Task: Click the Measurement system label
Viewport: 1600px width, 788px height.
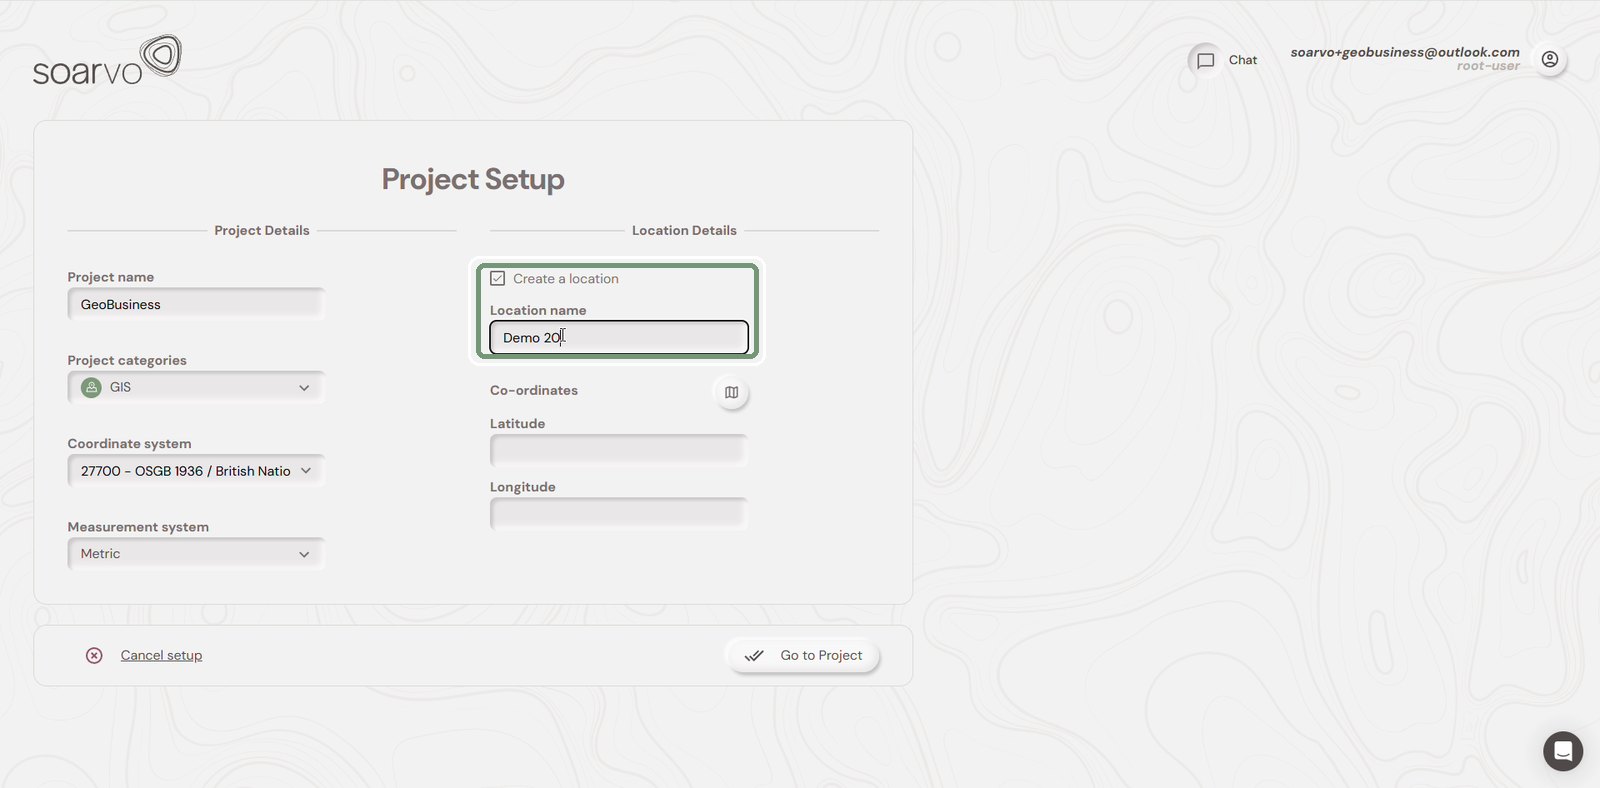Action: (x=138, y=527)
